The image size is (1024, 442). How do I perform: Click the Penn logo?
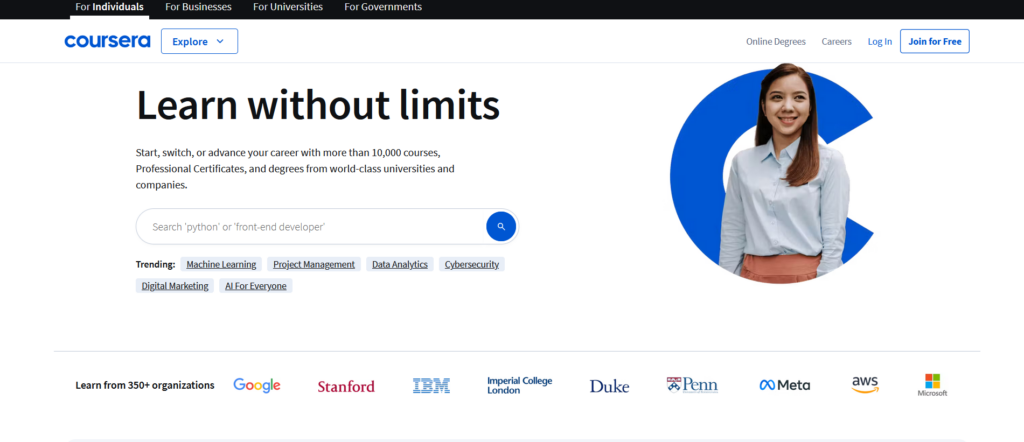[x=692, y=385]
